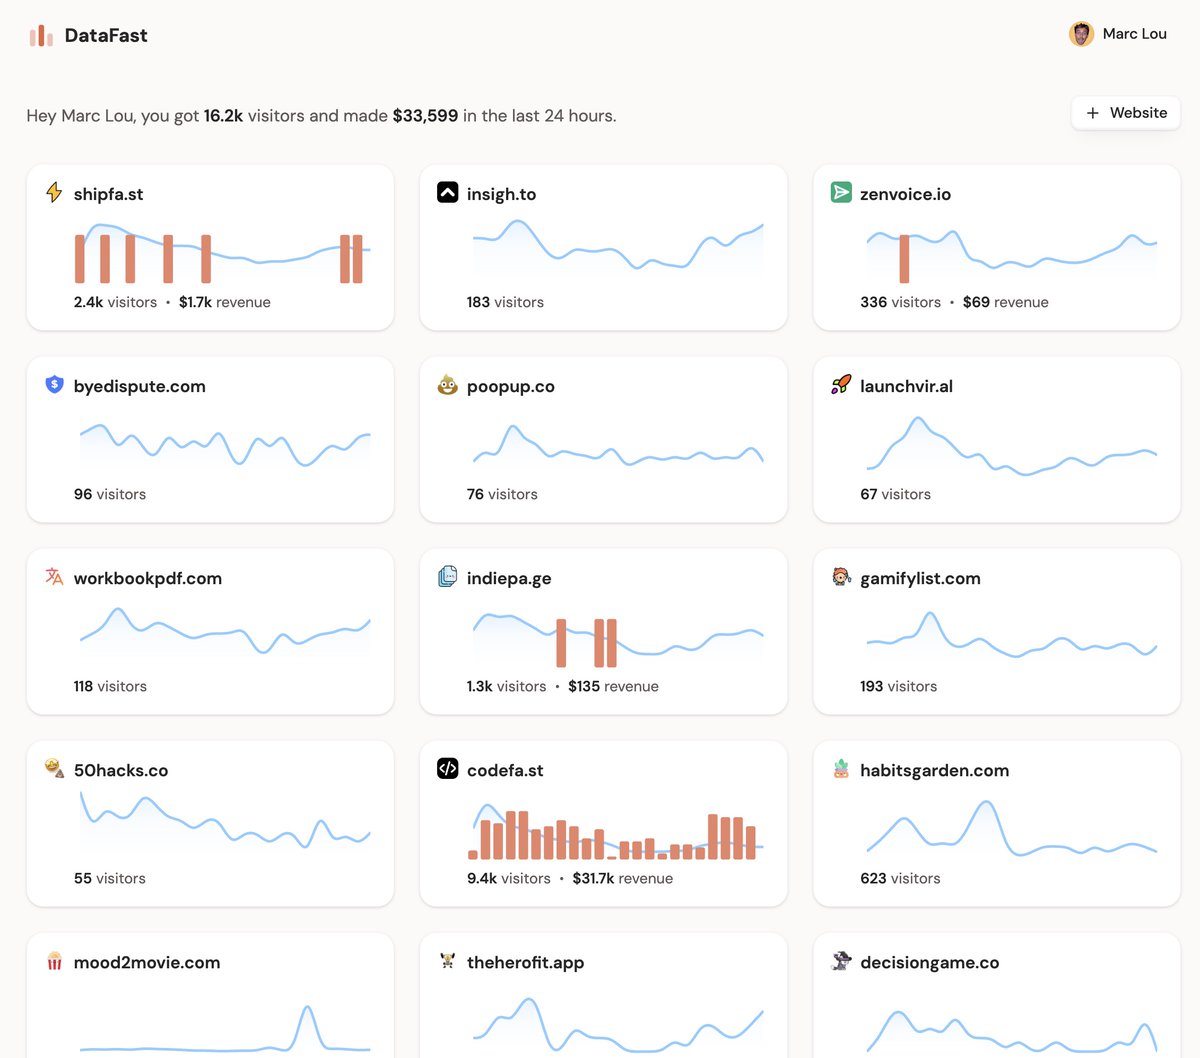The width and height of the screenshot is (1200, 1058).
Task: Click the 50hacks.co face icon
Action: tap(54, 769)
